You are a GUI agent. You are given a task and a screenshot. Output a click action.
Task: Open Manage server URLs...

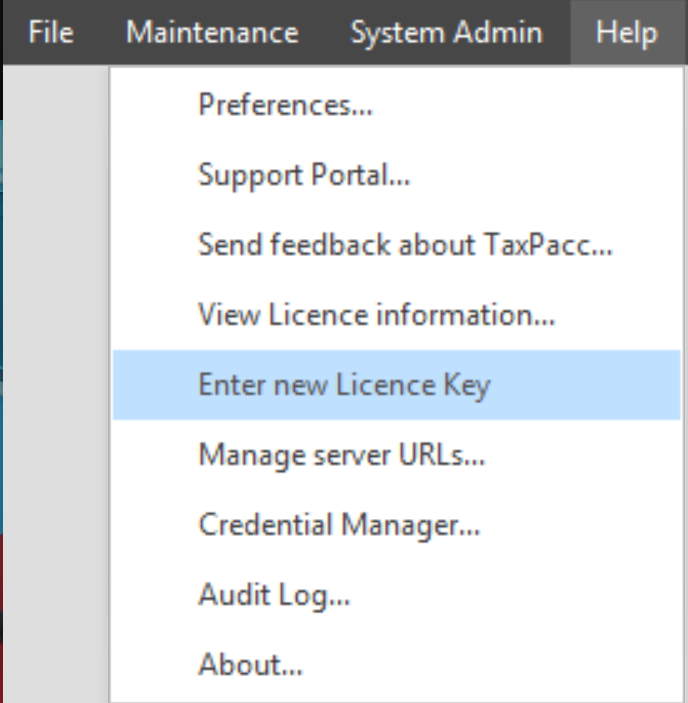tap(397, 455)
